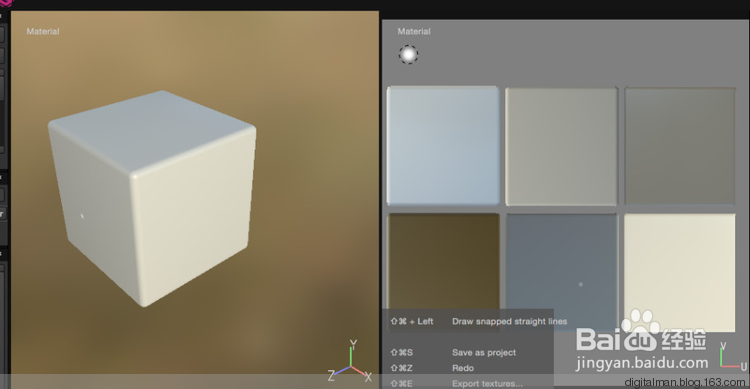Click the circular brush cursor in the 2D view
This screenshot has width=750, height=389.
click(x=408, y=55)
